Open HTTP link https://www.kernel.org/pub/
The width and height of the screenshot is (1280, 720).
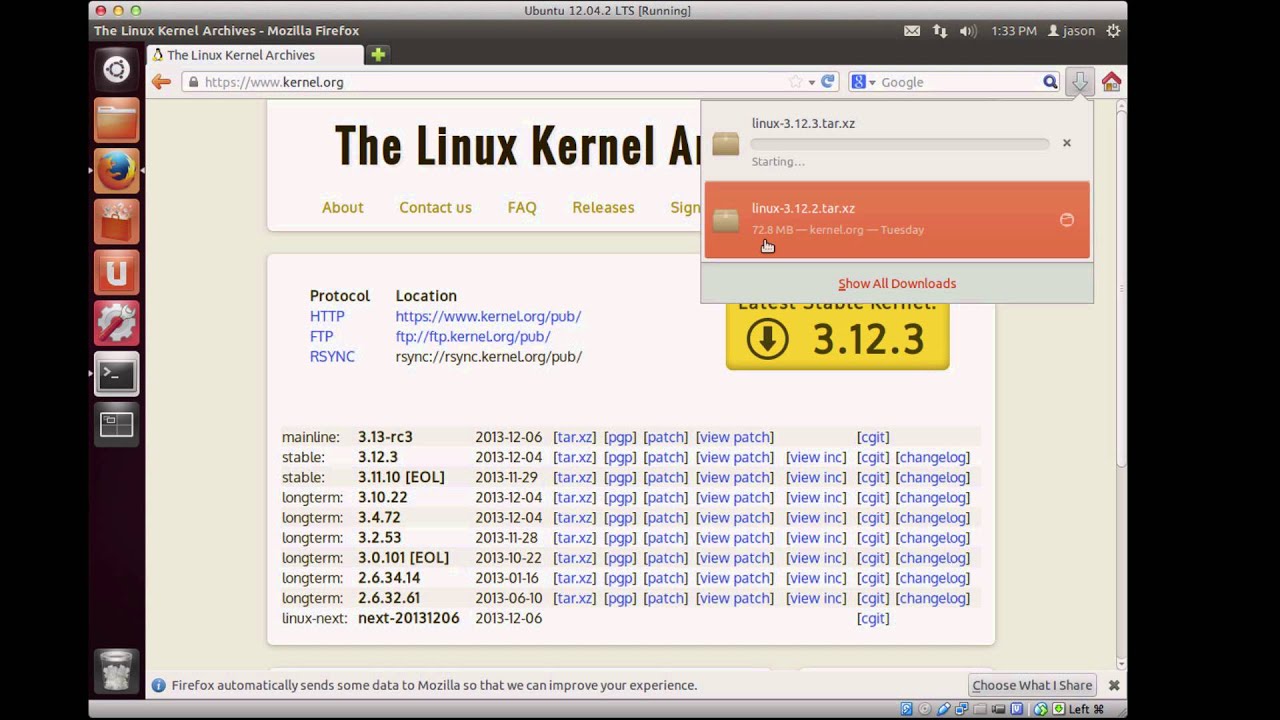(x=488, y=316)
